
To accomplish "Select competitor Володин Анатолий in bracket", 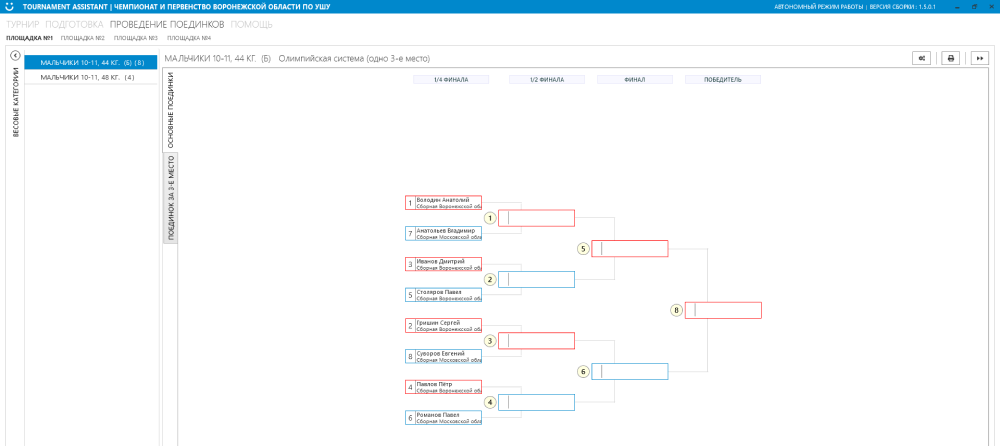I will (443, 203).
